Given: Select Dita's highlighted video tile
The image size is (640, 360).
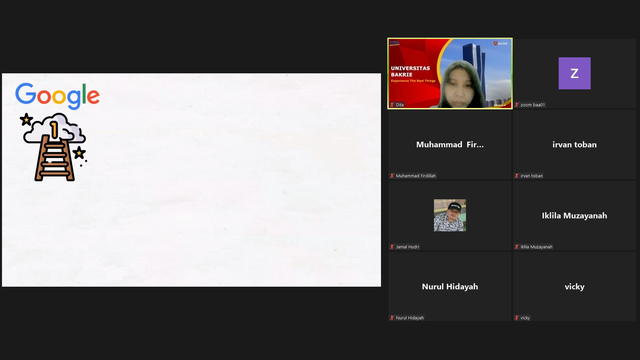Looking at the screenshot, I should pos(450,73).
